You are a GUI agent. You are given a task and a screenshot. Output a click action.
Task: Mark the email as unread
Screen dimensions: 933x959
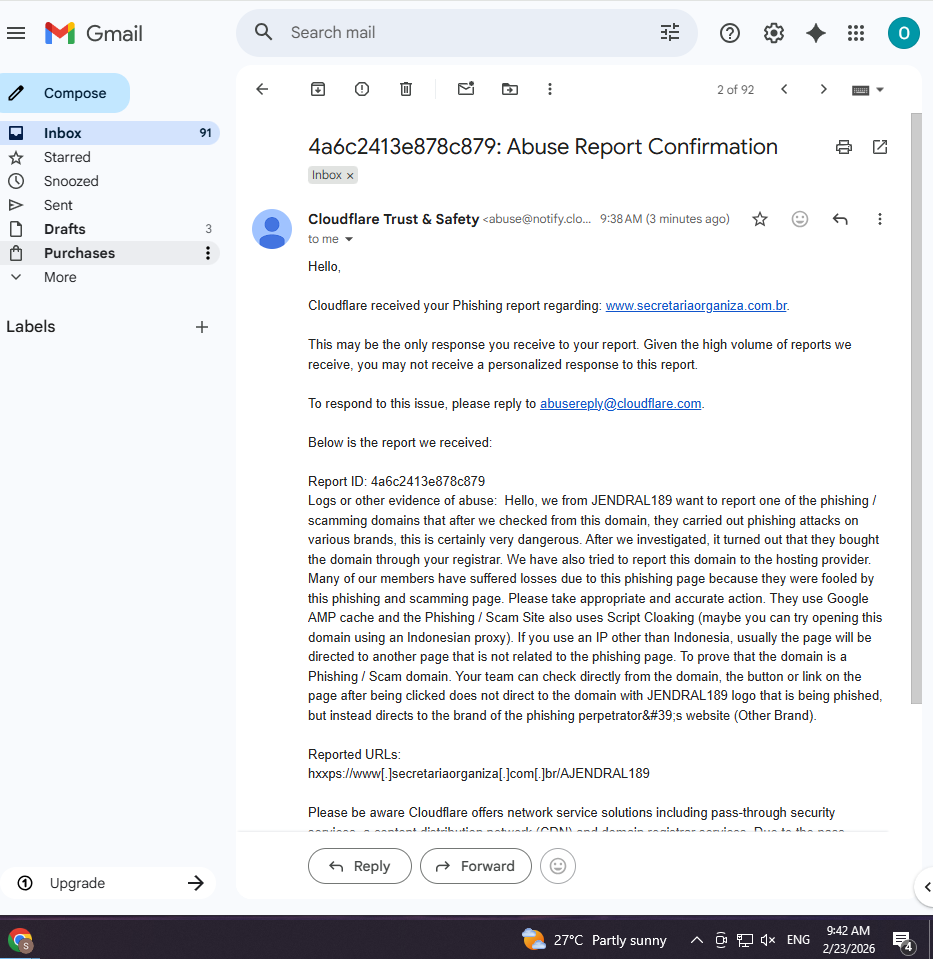pos(466,89)
